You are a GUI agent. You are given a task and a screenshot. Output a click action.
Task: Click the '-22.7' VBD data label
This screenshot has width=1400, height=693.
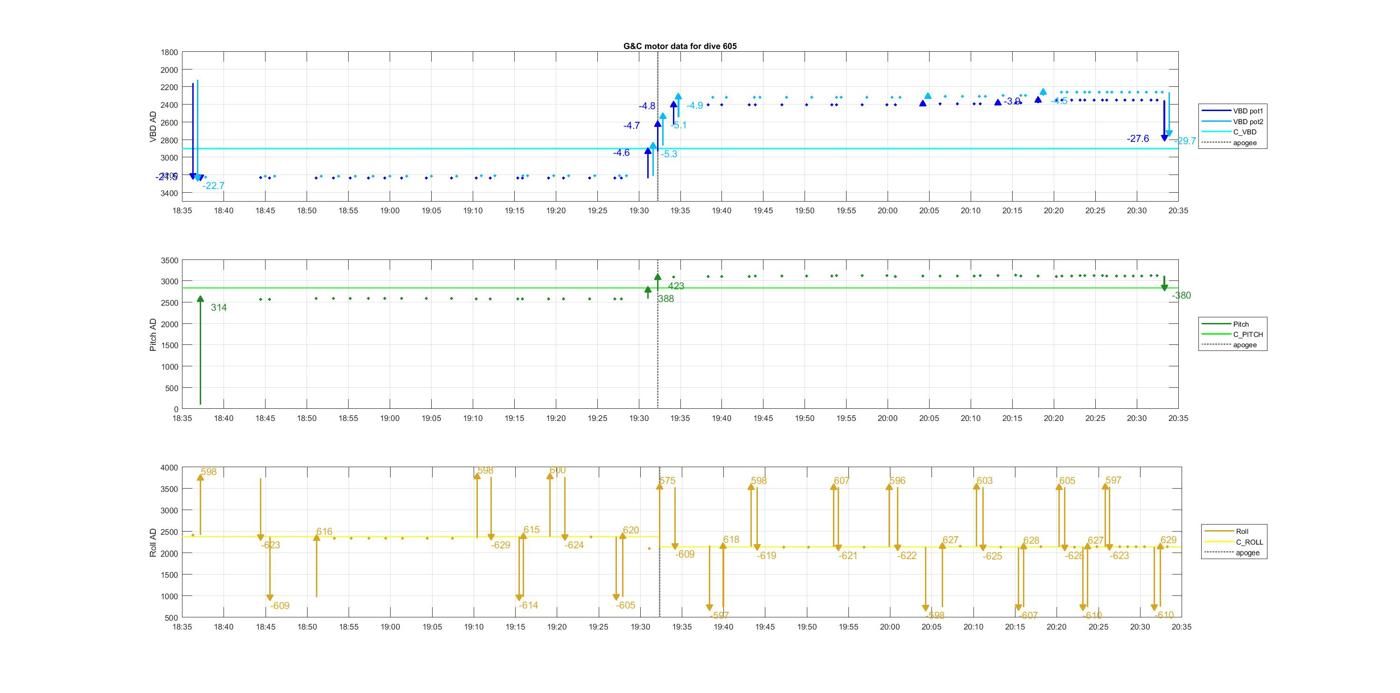tap(213, 186)
